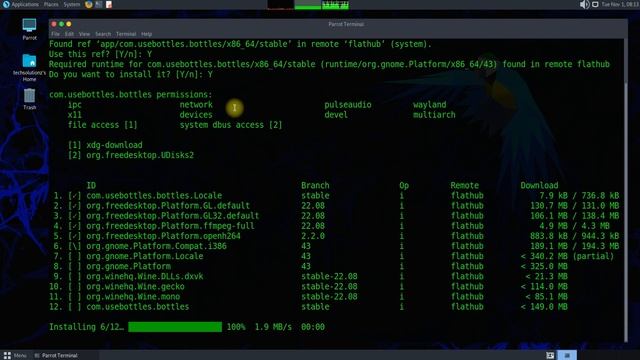Click the show desktop icon in bottom panel
The width and height of the screenshot is (640, 360).
coord(550,356)
